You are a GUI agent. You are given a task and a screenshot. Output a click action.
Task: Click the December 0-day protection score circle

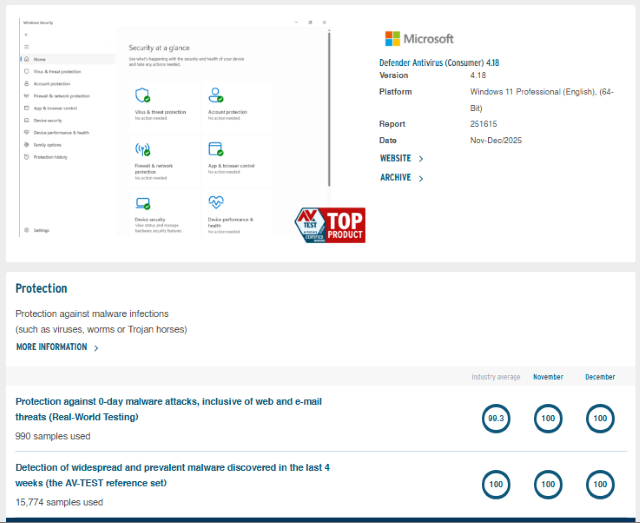click(600, 419)
